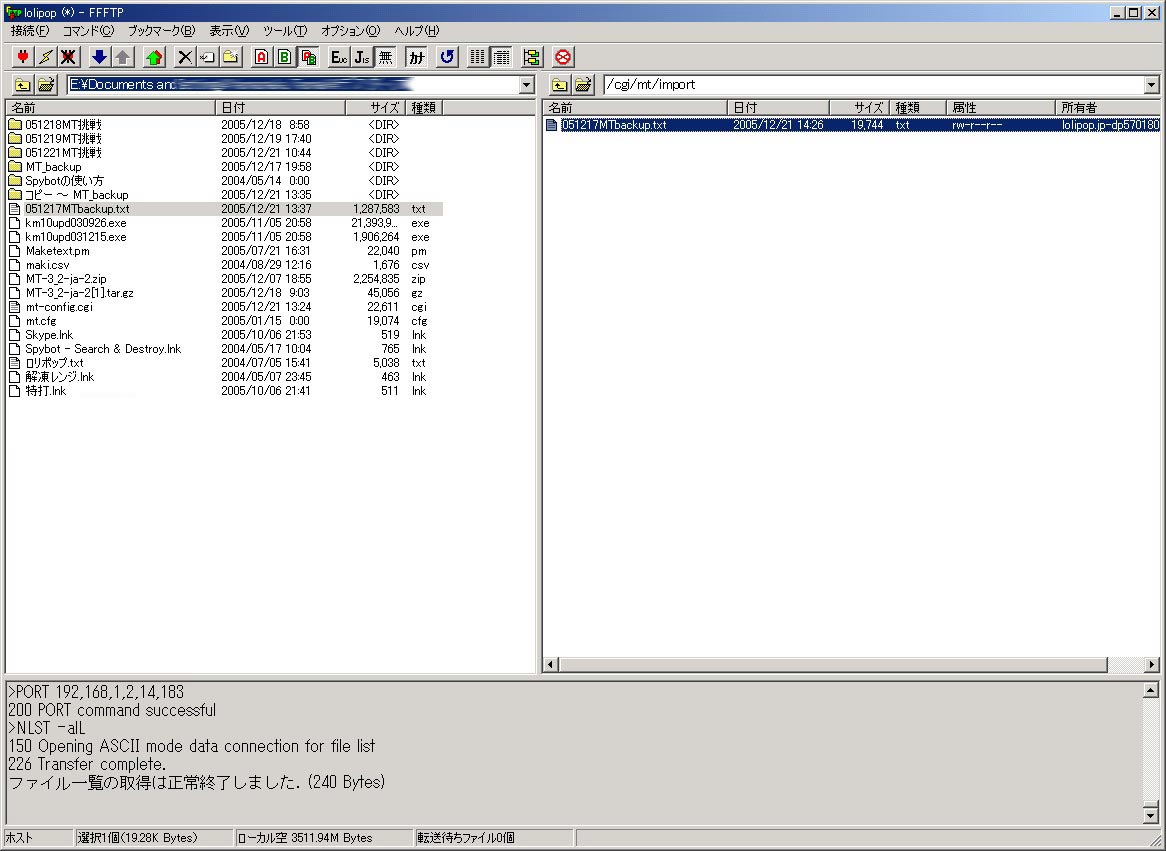Open the ブックマーク(B) menu
This screenshot has height=851, width=1166.
(161, 31)
